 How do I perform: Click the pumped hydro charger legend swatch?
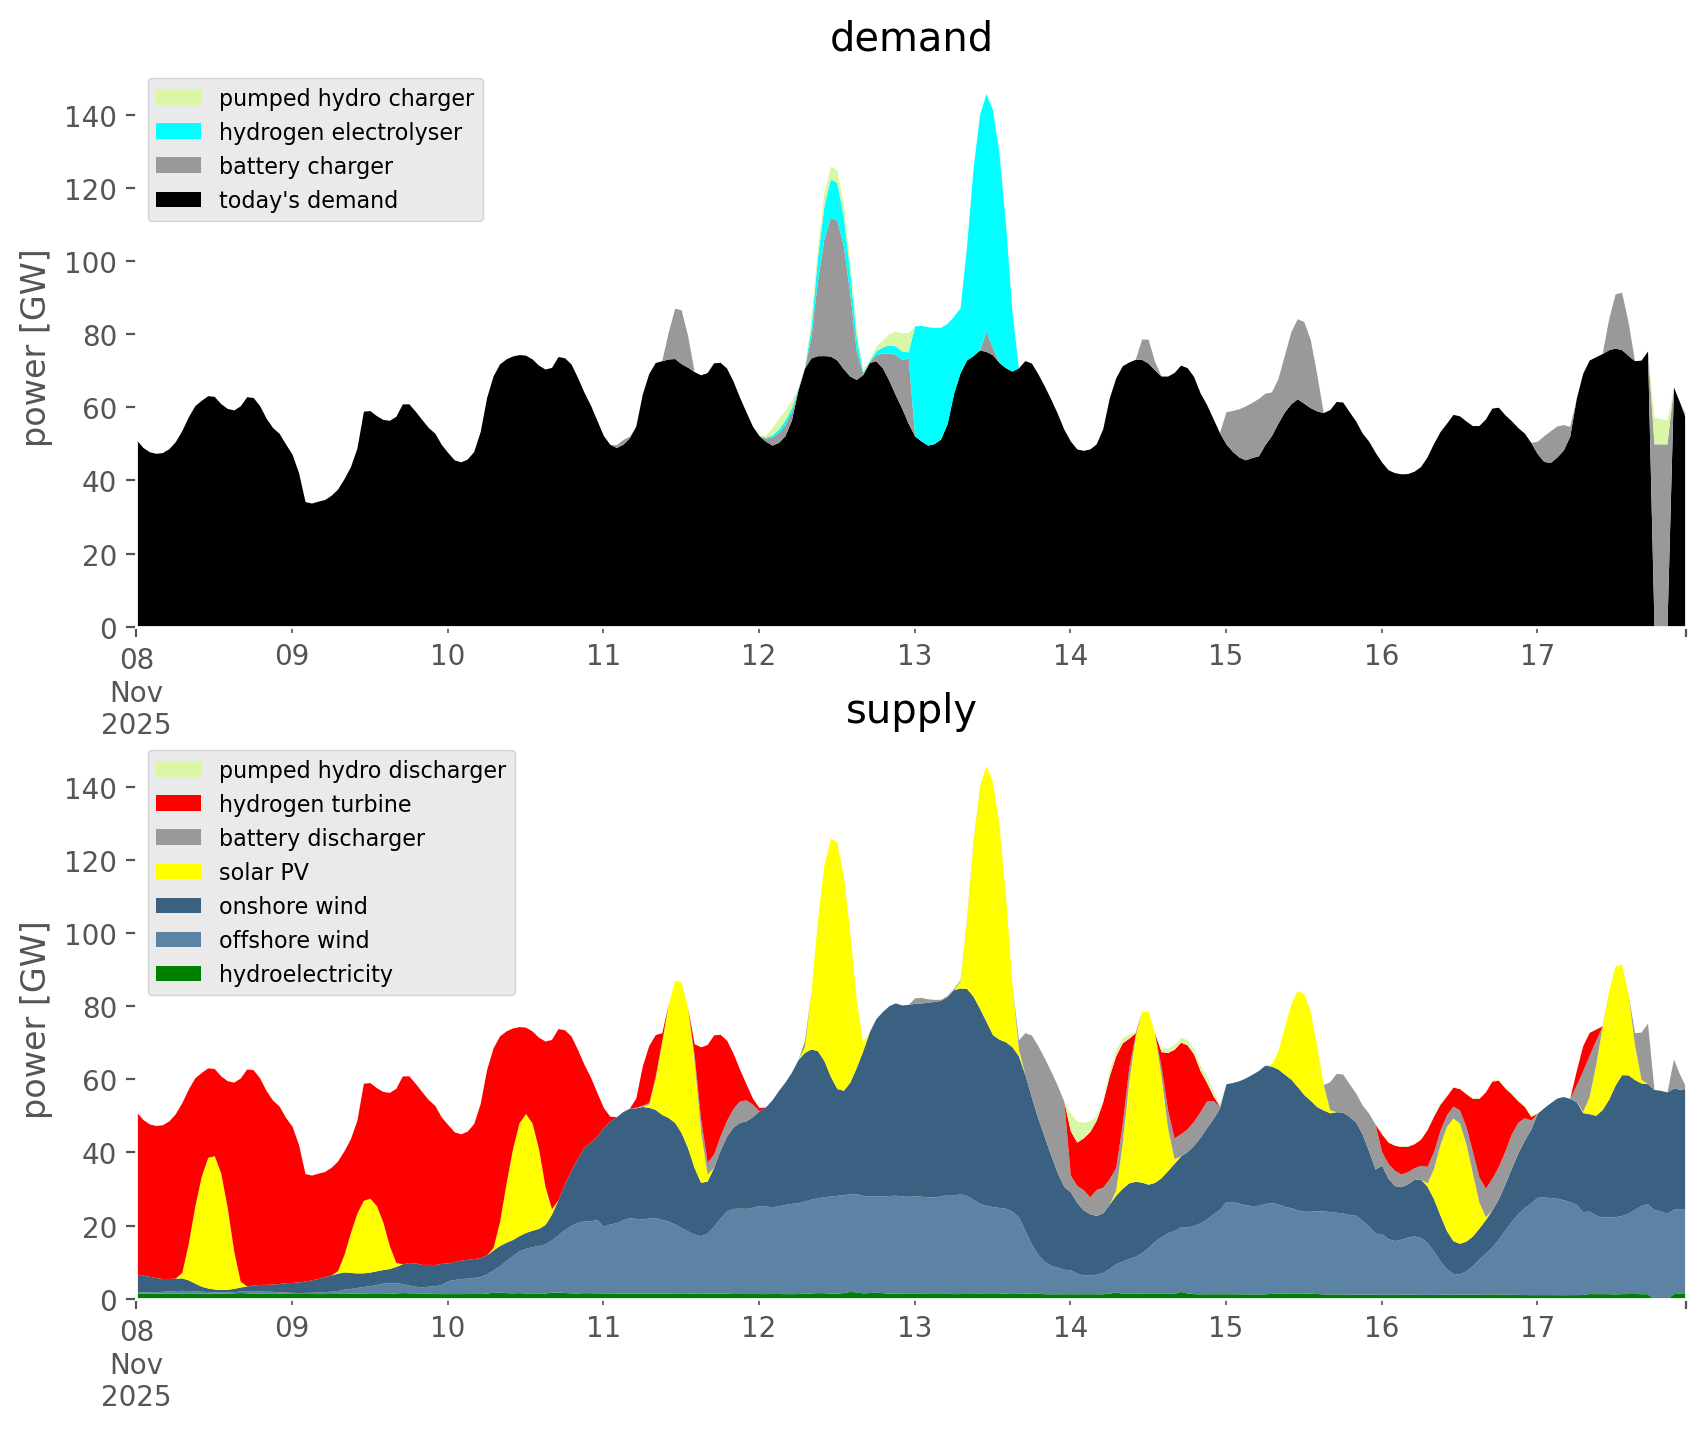tap(179, 98)
